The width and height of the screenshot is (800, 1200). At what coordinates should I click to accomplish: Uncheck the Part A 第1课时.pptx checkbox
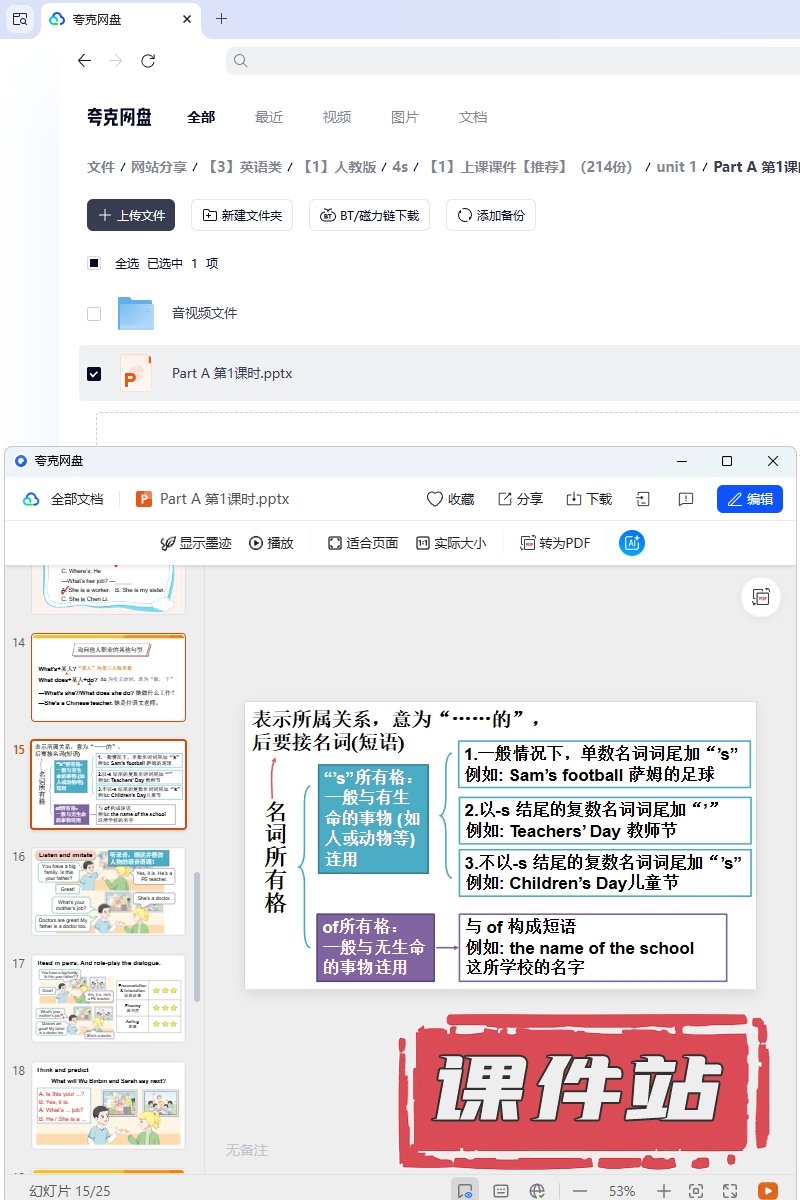[94, 374]
